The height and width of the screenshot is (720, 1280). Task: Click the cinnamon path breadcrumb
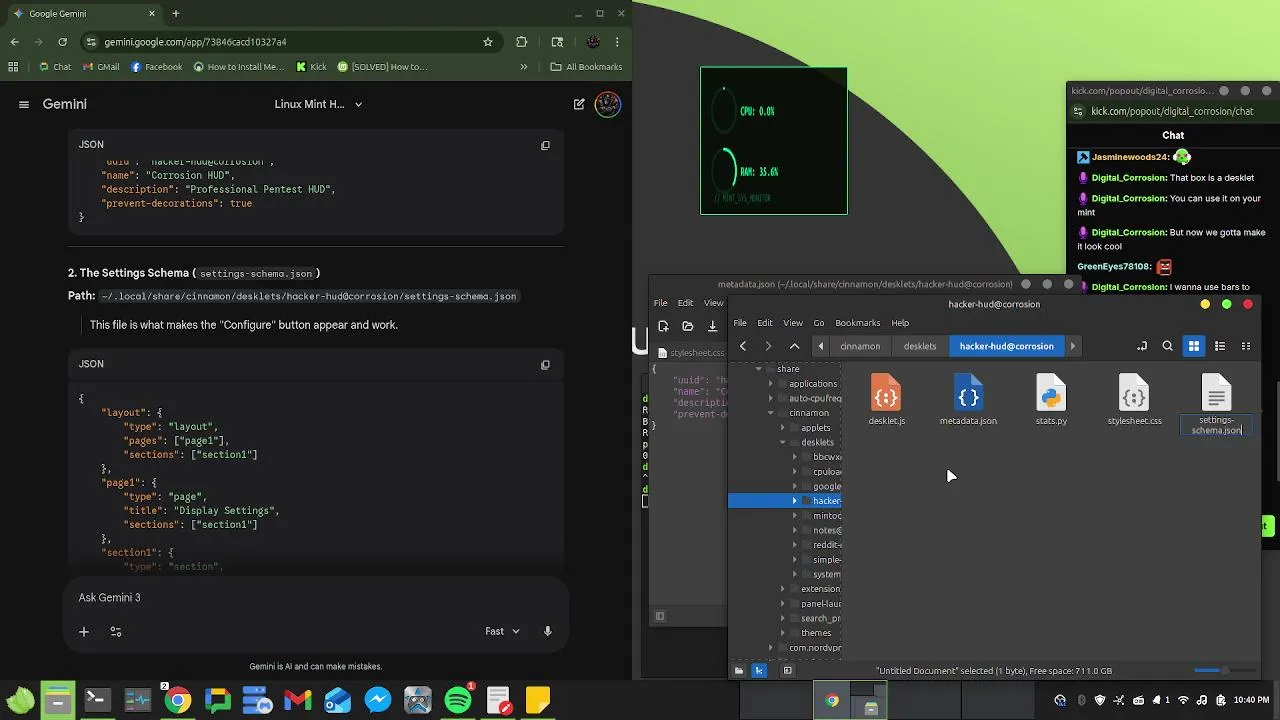(x=860, y=346)
